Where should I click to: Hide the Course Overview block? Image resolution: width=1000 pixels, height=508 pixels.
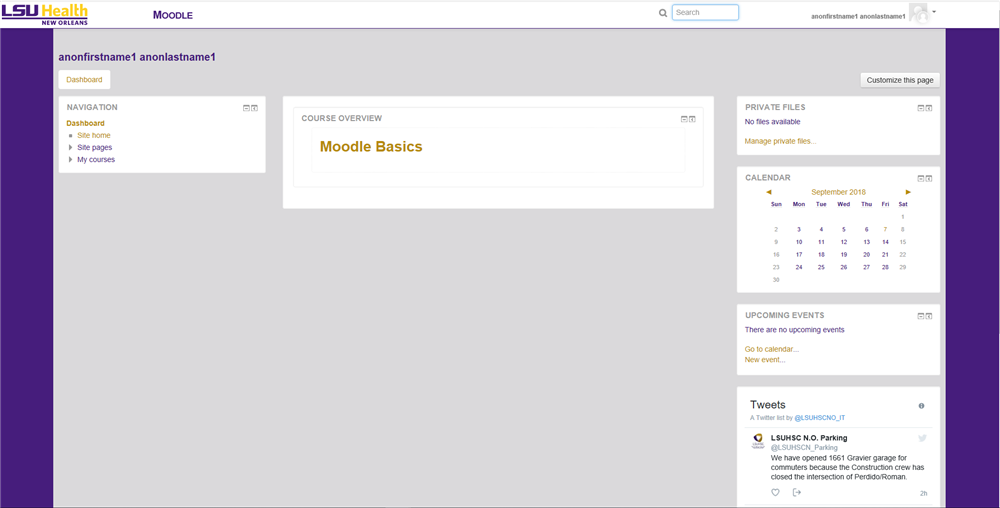pos(684,119)
